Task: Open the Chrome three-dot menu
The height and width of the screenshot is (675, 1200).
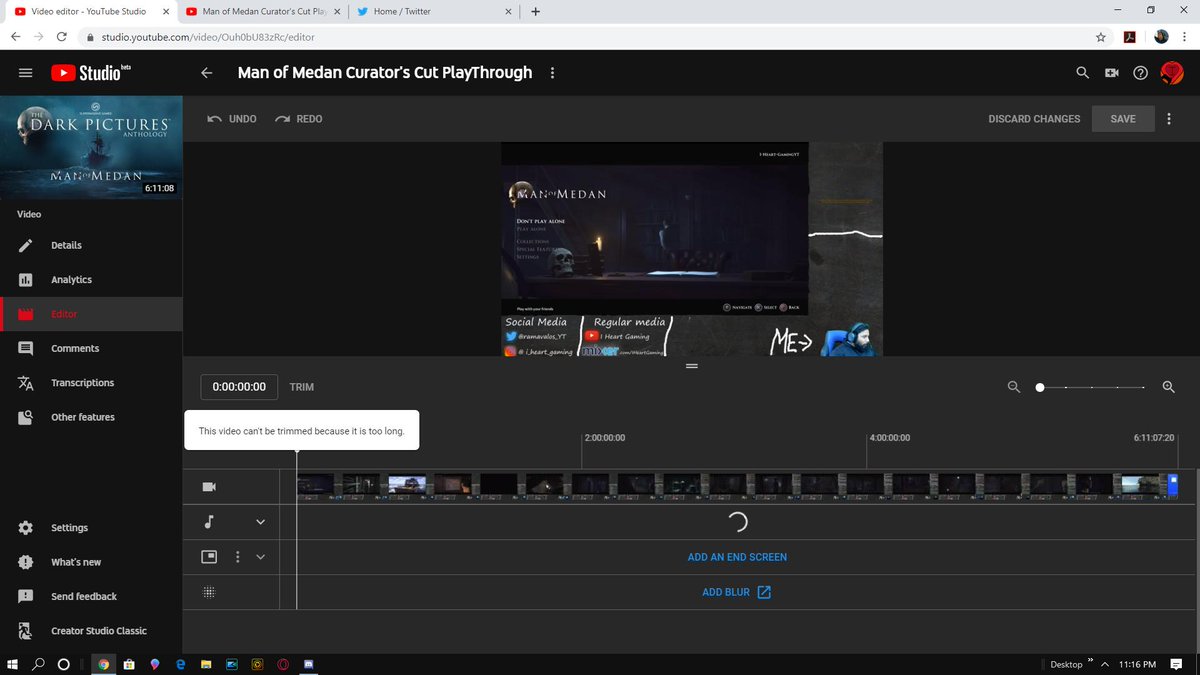Action: (x=1185, y=36)
